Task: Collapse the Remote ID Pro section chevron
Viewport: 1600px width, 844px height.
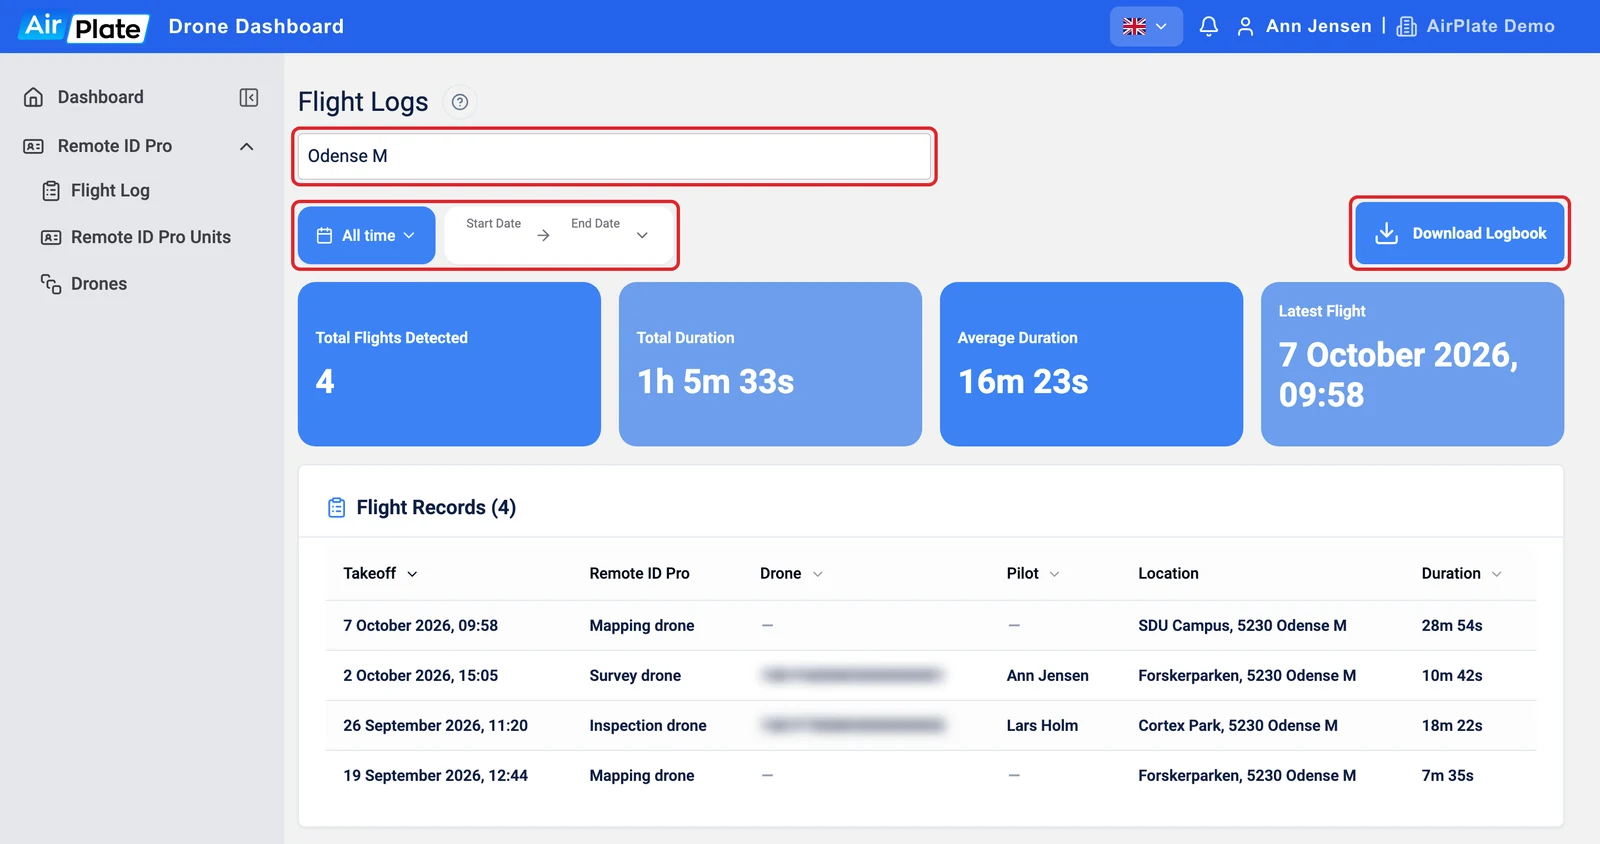Action: pyautogui.click(x=247, y=146)
